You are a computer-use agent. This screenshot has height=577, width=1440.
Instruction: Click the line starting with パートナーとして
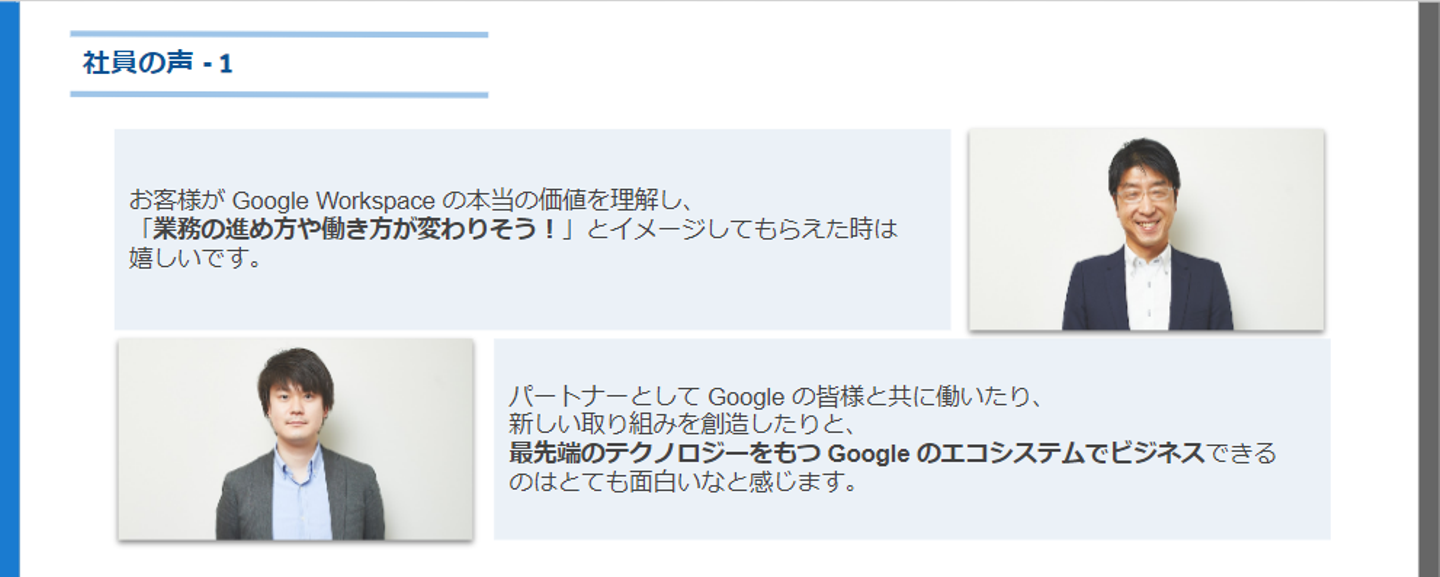click(x=775, y=397)
